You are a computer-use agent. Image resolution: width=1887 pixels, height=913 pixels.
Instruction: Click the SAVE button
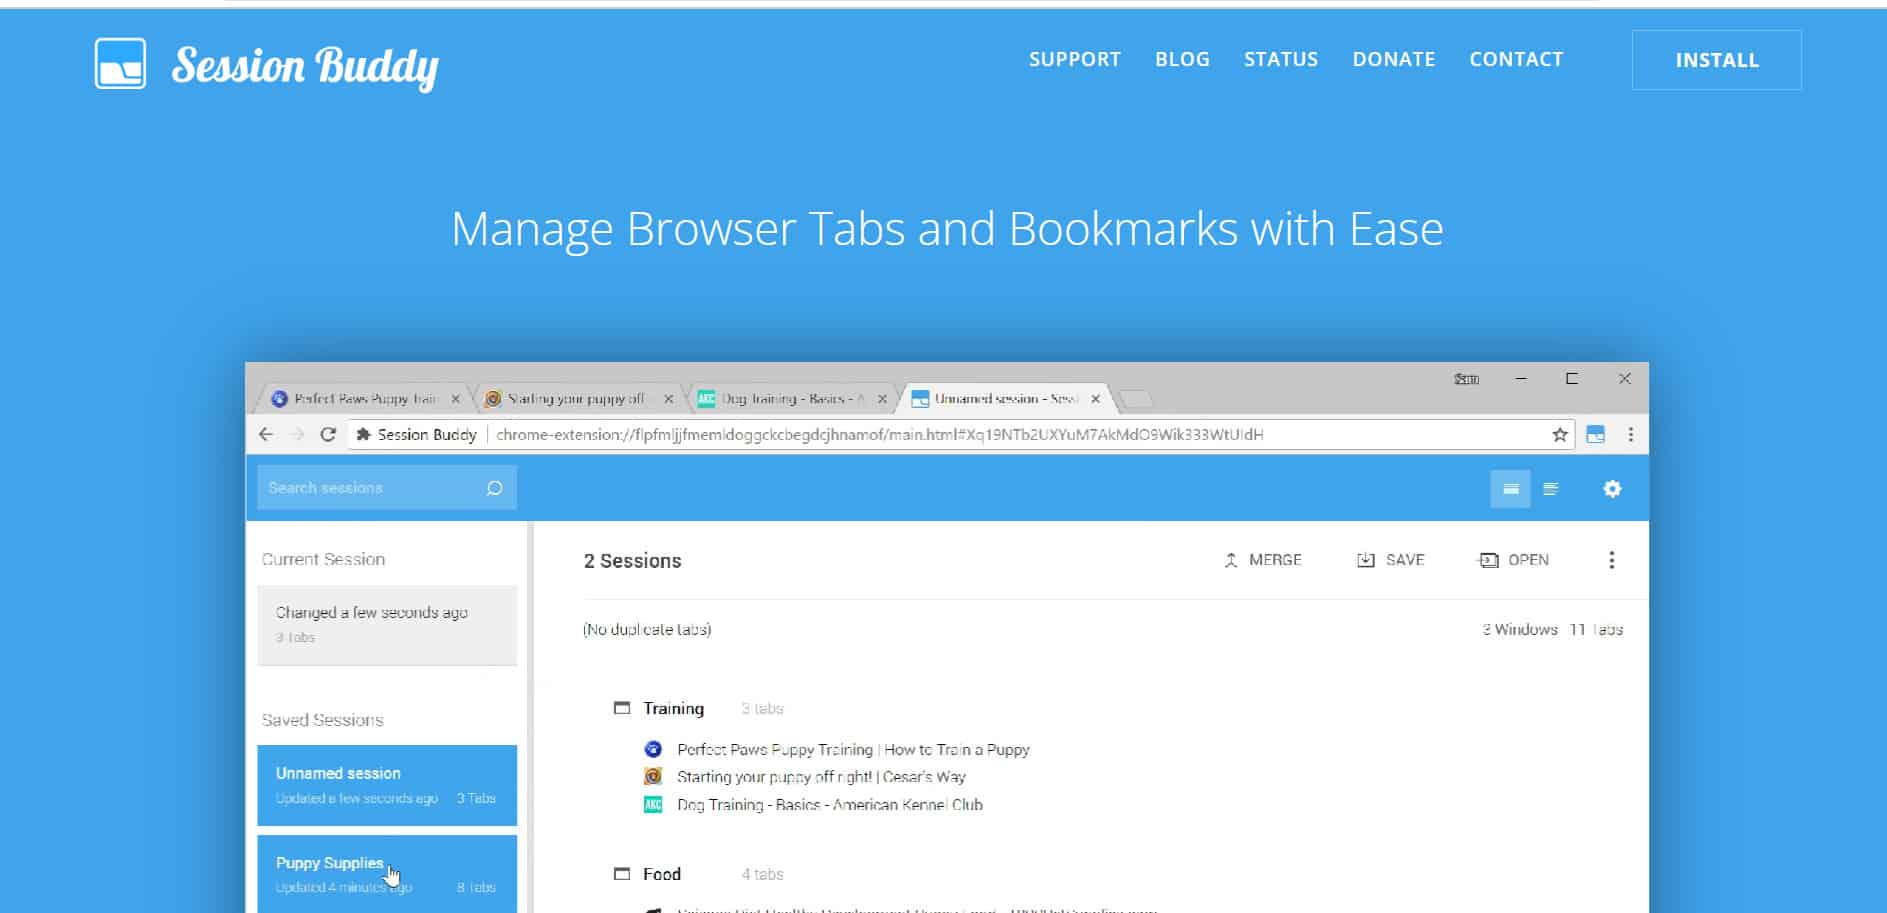coord(1390,560)
